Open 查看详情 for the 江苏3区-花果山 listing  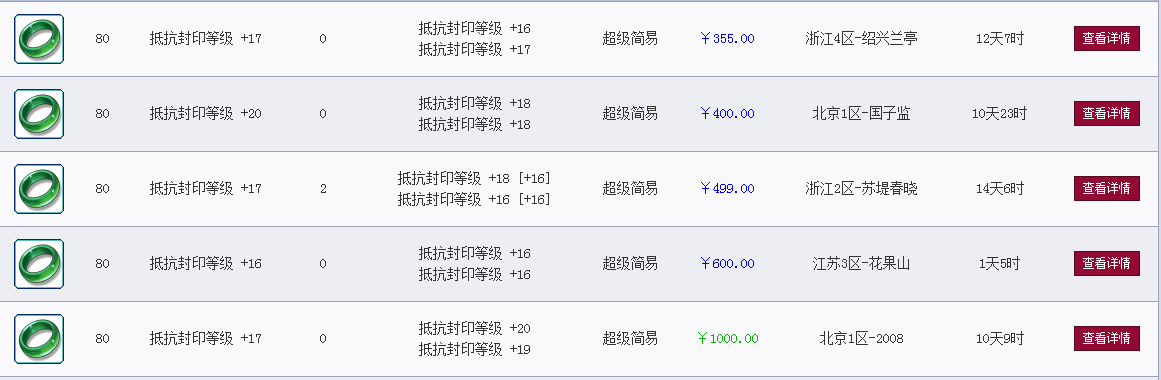tap(1106, 264)
